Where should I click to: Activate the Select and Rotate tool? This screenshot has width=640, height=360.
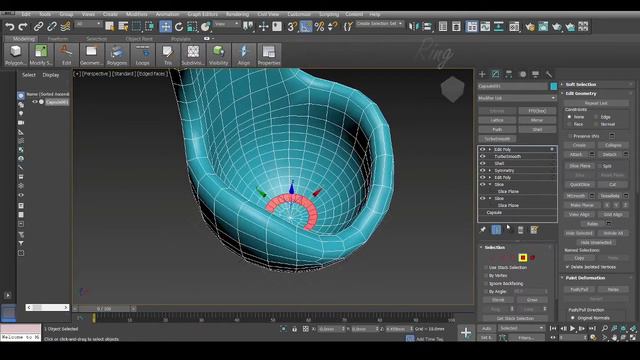click(x=179, y=27)
